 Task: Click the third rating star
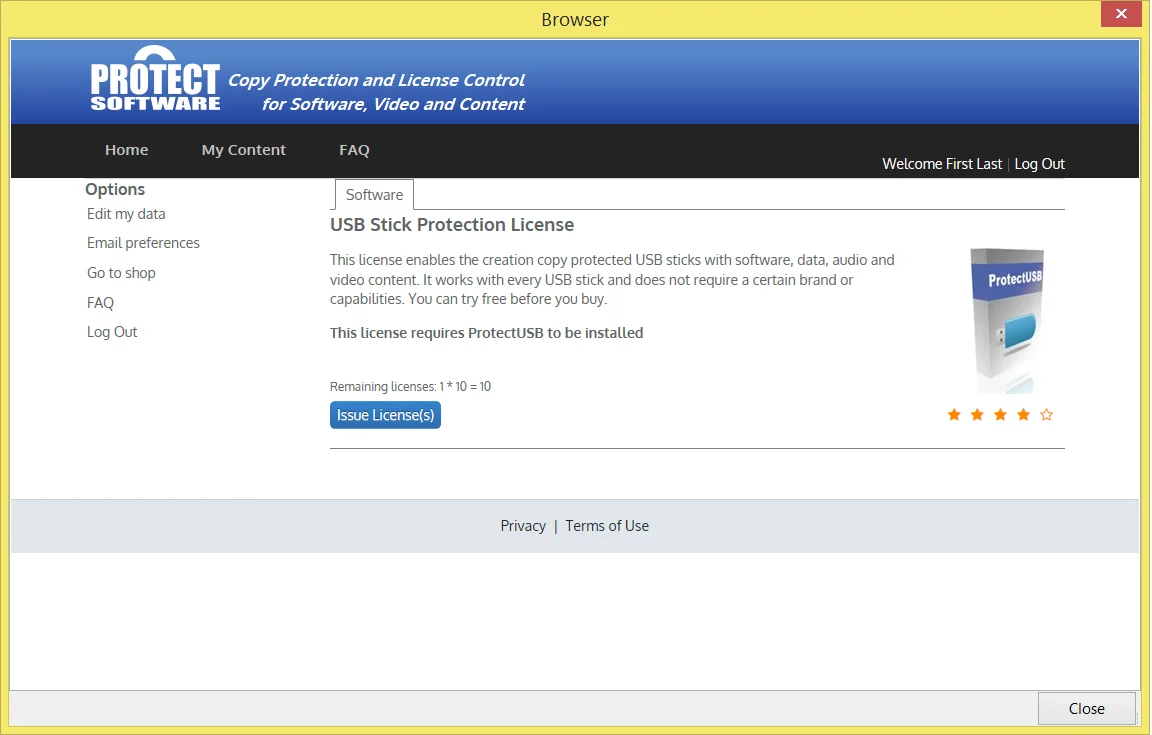coord(1000,415)
